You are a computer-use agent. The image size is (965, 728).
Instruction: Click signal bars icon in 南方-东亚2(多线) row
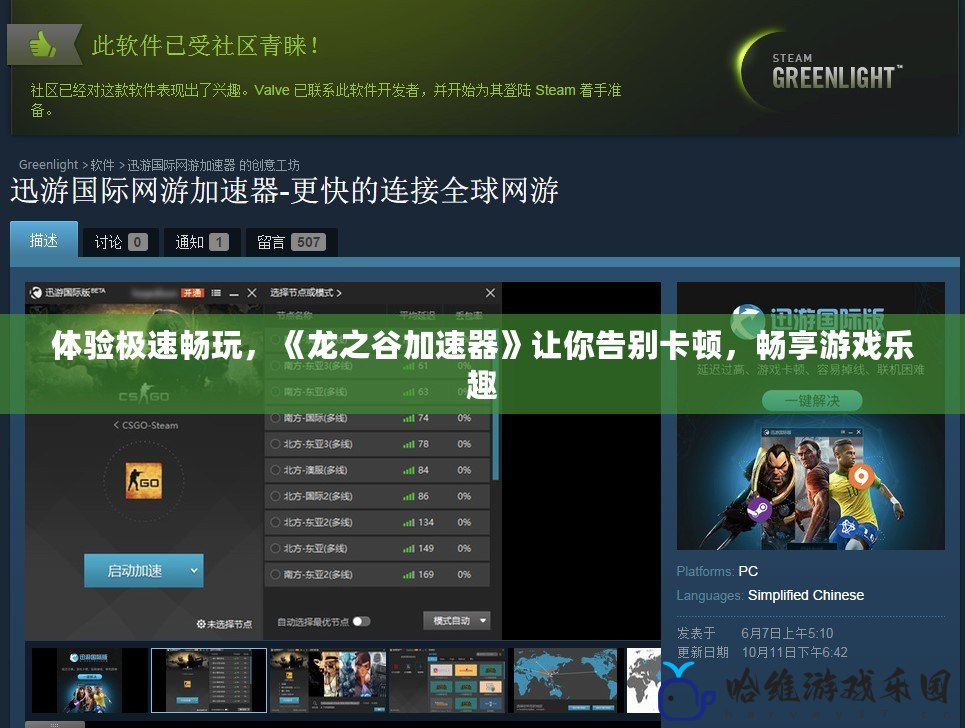click(x=408, y=575)
